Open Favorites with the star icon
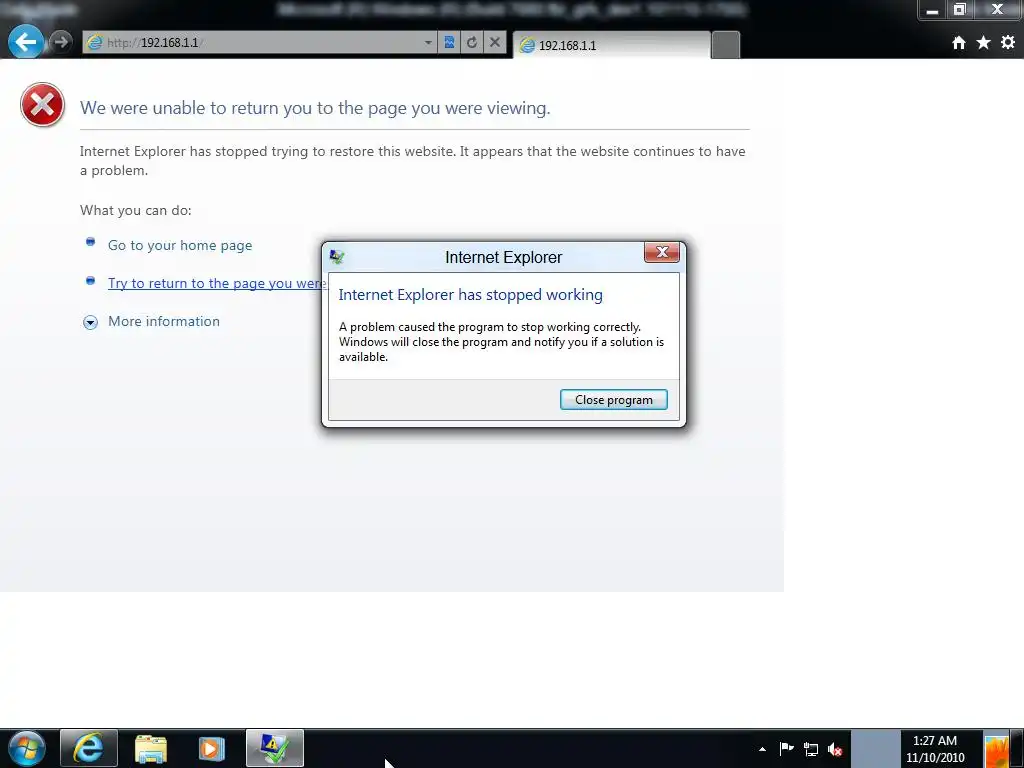 click(984, 43)
